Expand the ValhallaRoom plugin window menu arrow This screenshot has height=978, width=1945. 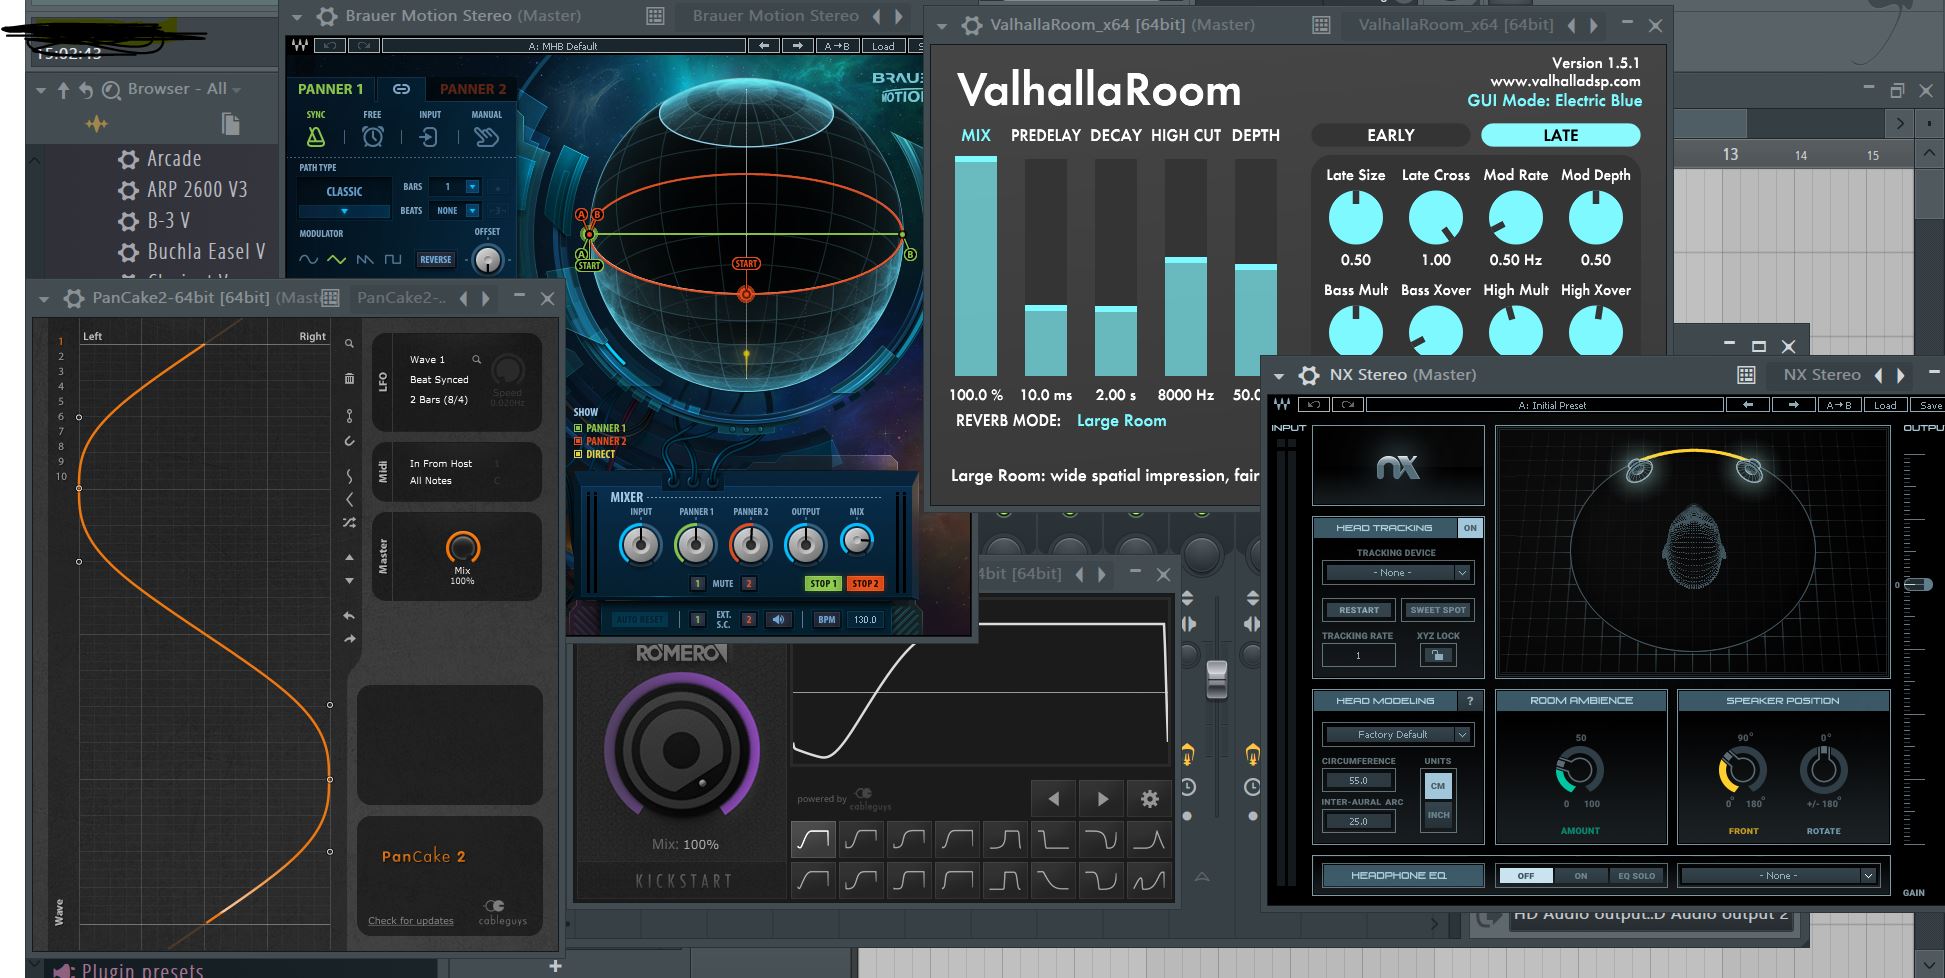(942, 26)
